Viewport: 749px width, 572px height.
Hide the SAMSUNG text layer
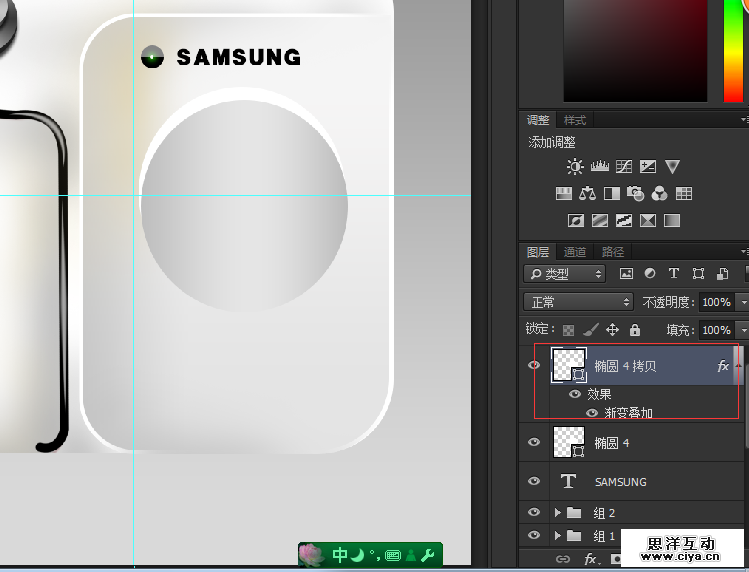[533, 481]
